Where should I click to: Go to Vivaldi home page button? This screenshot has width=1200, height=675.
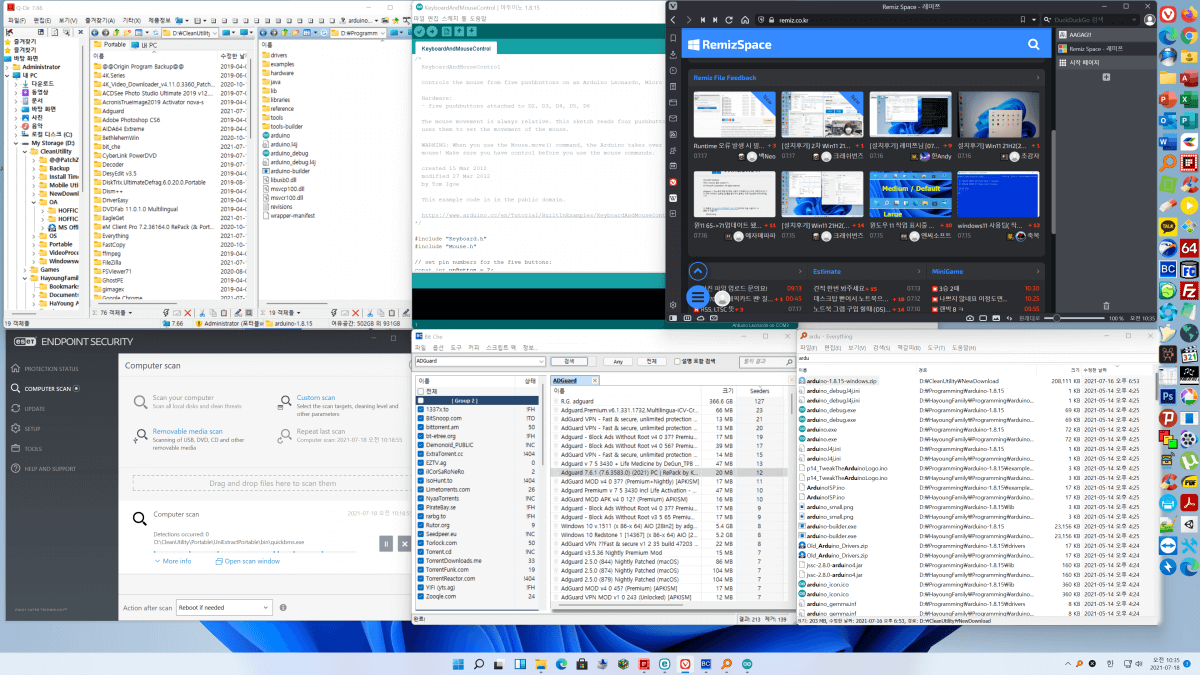pos(745,19)
